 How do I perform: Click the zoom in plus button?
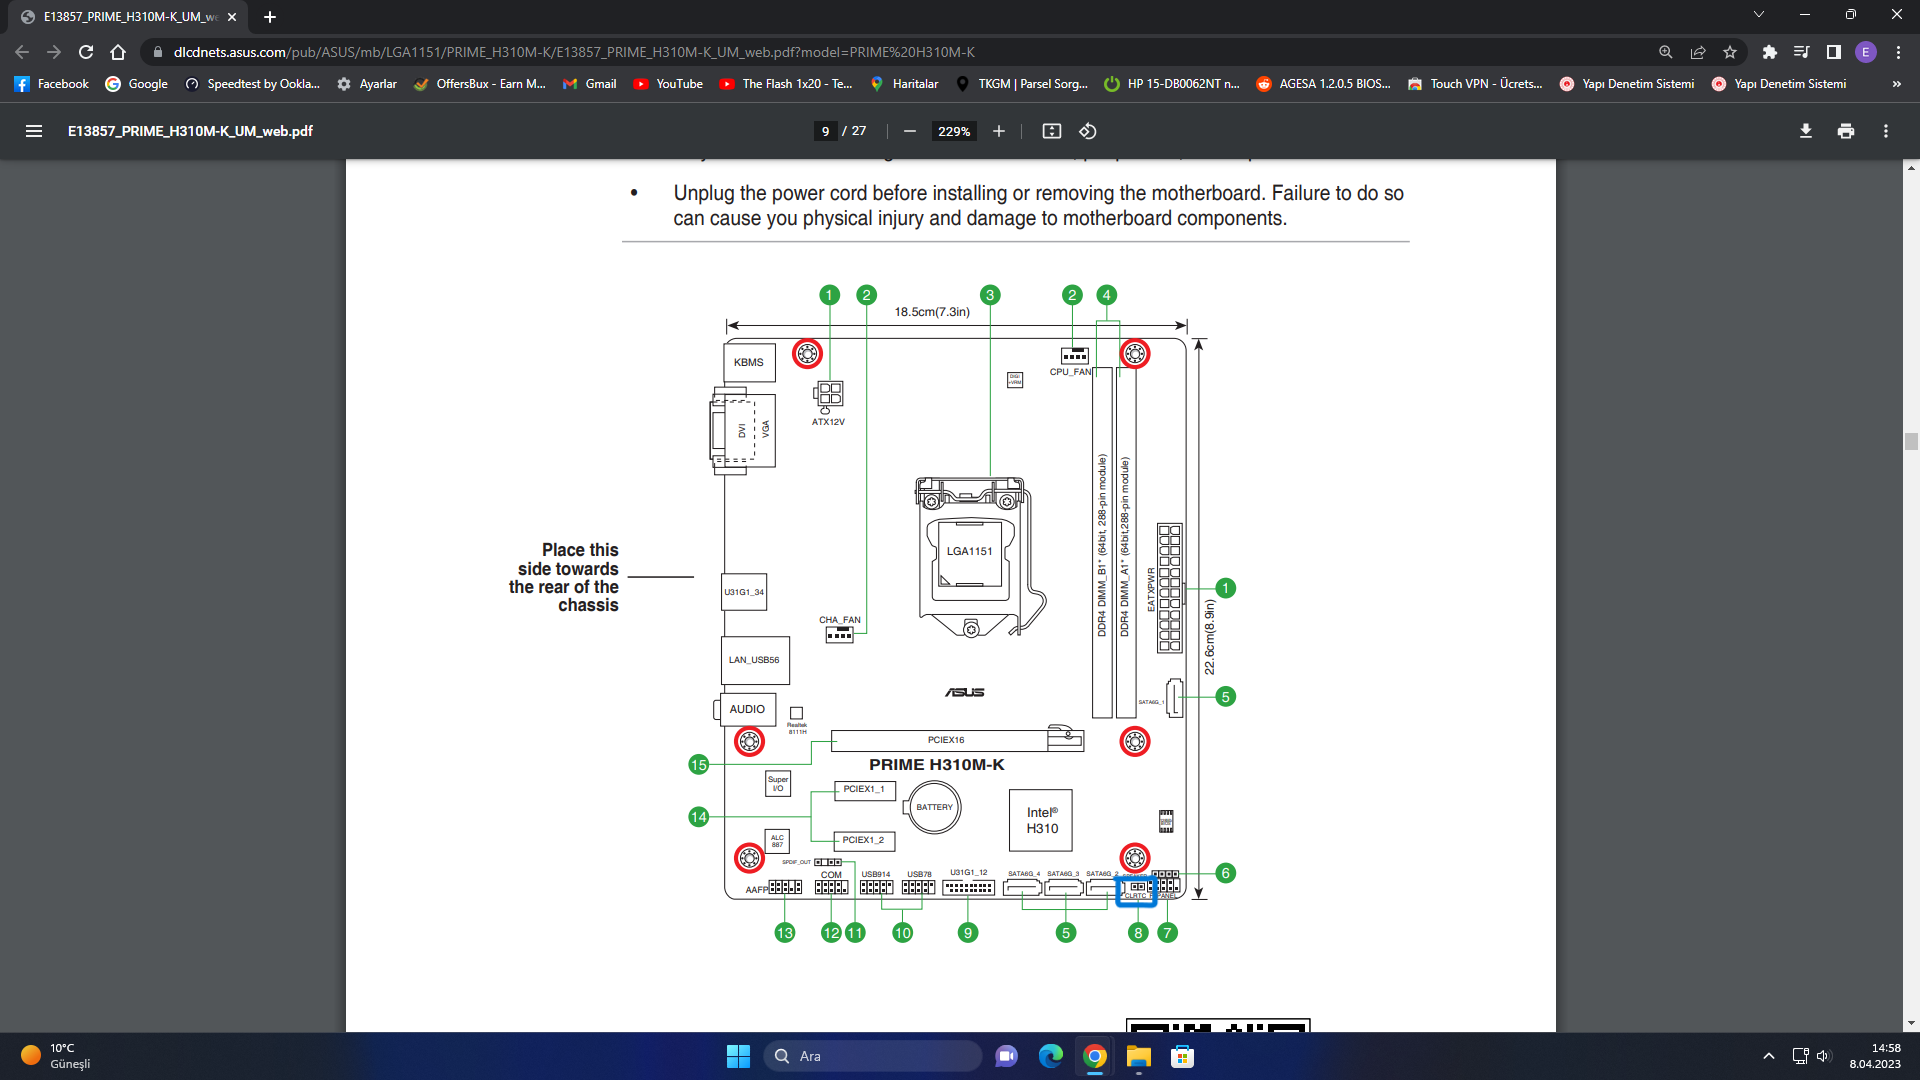tap(998, 131)
